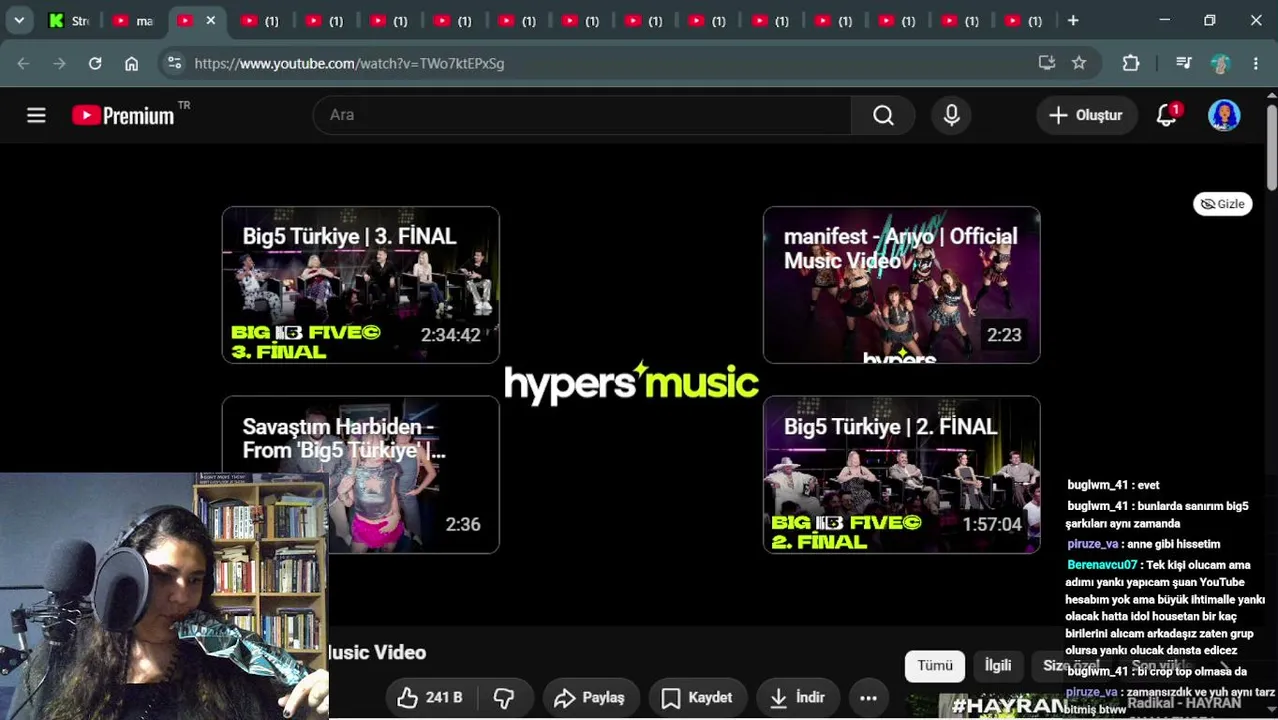Click the #HAYRAN recommended video thumbnail

1002,706
